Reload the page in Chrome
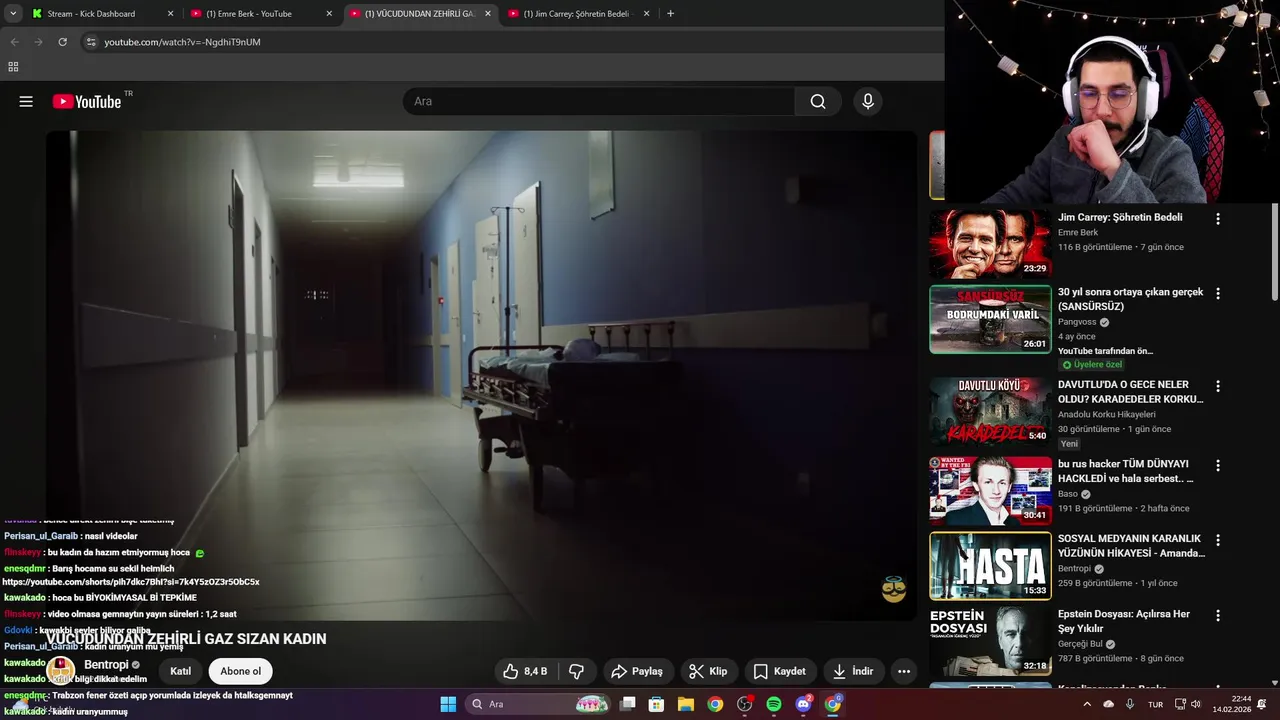 click(62, 42)
